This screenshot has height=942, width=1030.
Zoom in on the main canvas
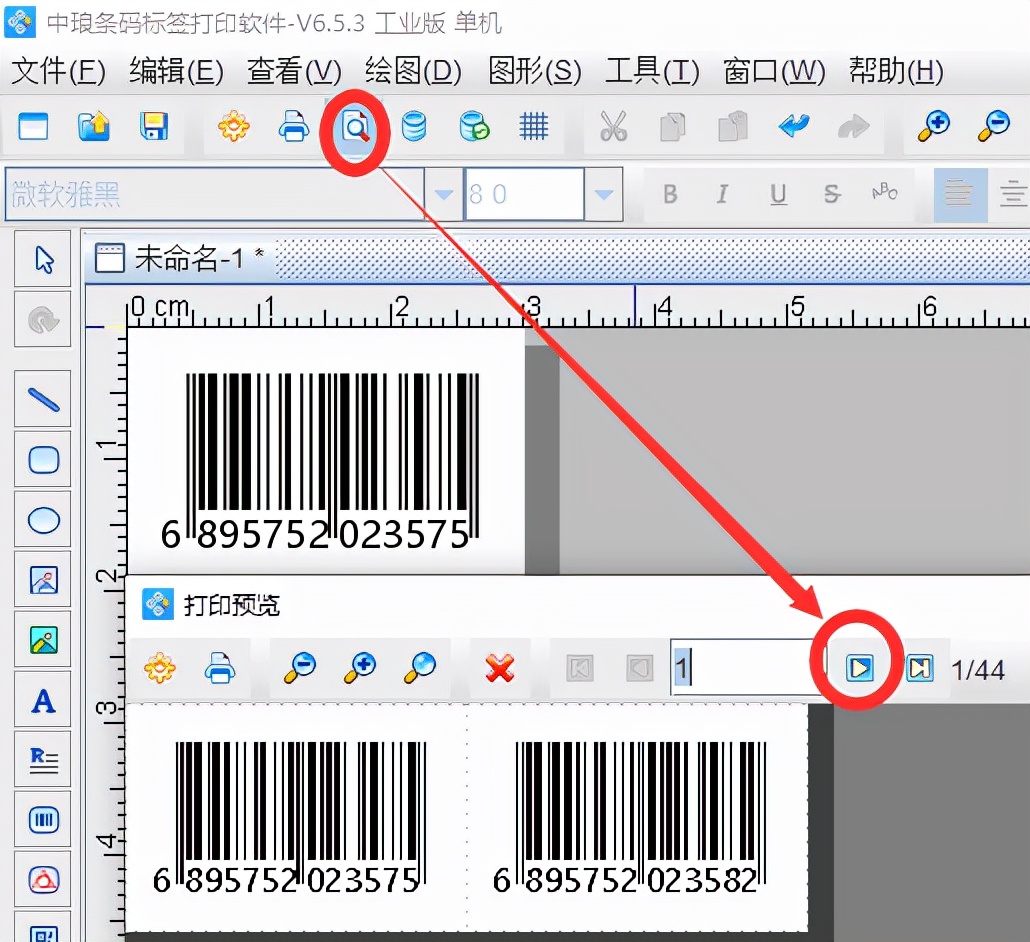[x=933, y=125]
